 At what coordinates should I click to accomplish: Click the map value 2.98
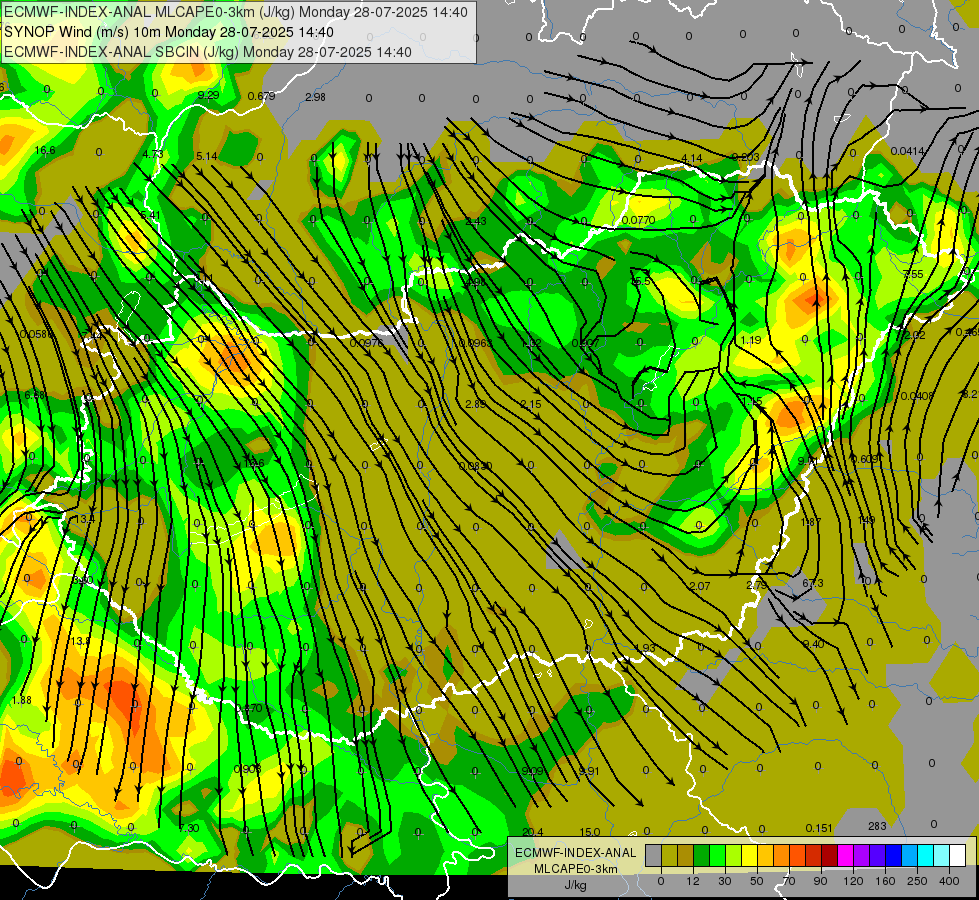tap(315, 97)
